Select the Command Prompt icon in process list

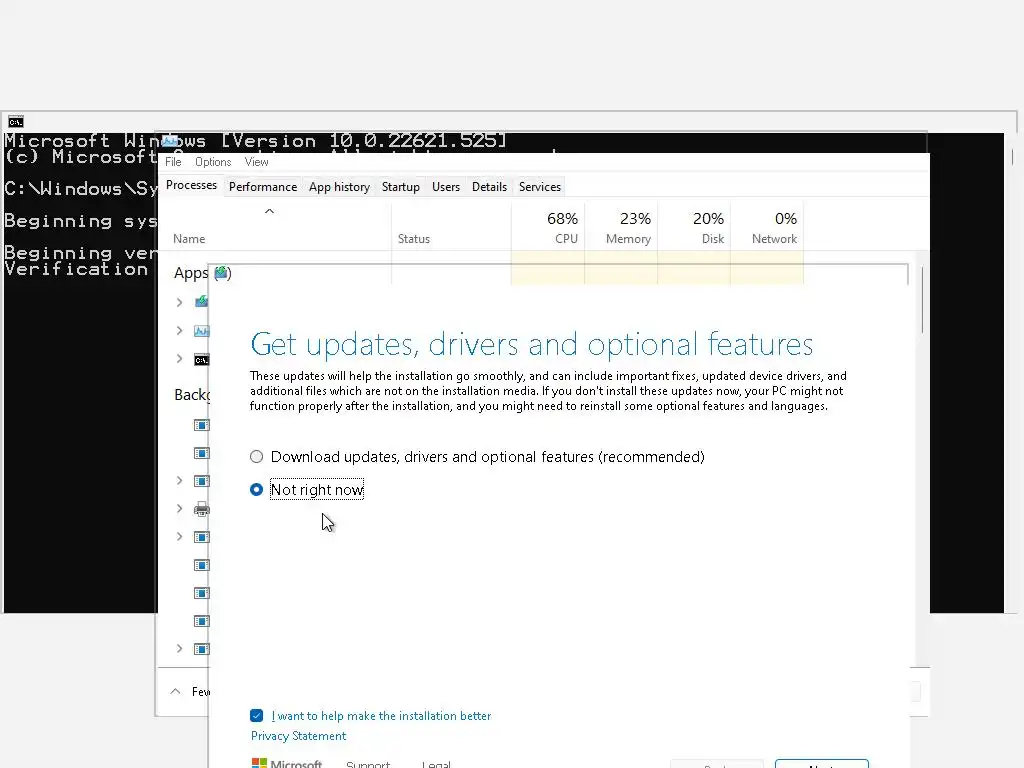point(201,360)
